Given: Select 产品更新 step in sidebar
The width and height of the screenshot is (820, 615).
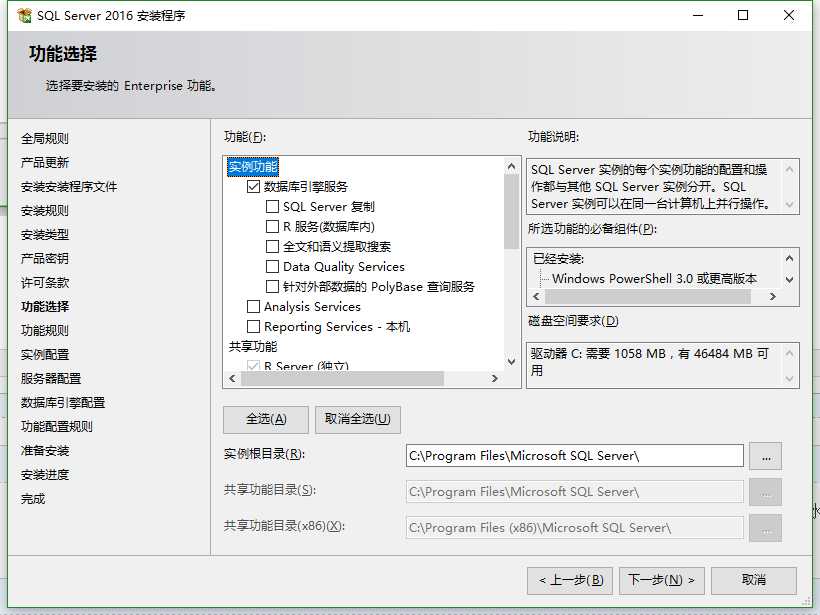Looking at the screenshot, I should 45,163.
